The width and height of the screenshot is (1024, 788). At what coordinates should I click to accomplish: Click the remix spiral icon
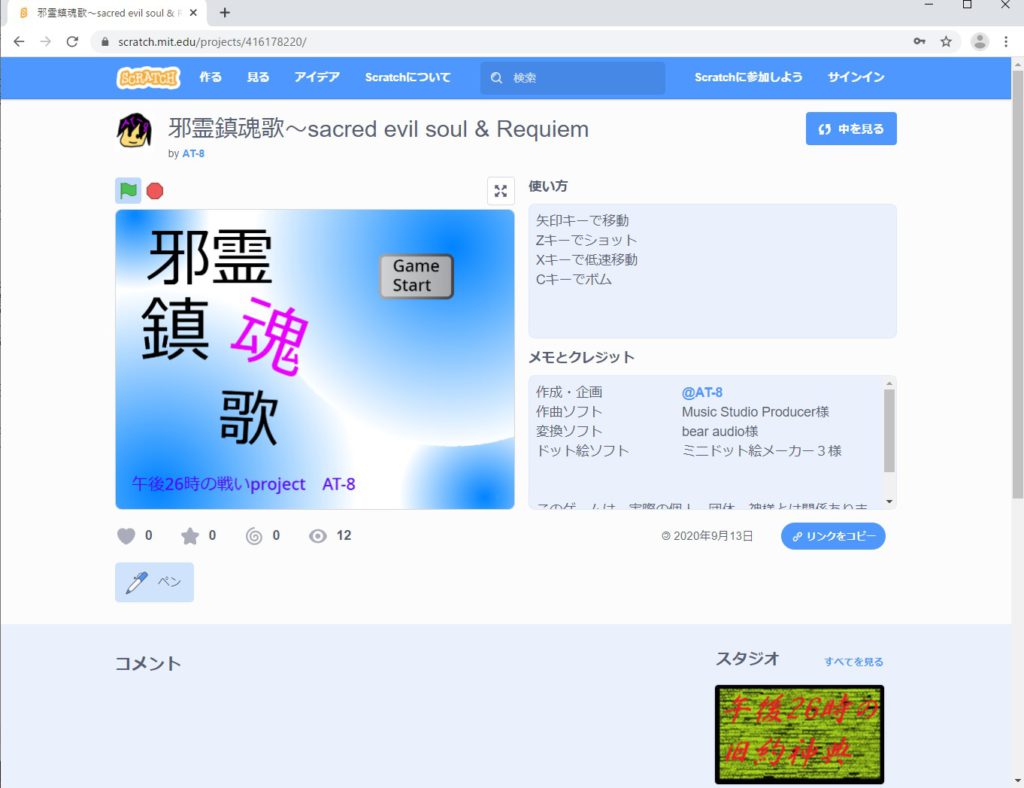(254, 536)
